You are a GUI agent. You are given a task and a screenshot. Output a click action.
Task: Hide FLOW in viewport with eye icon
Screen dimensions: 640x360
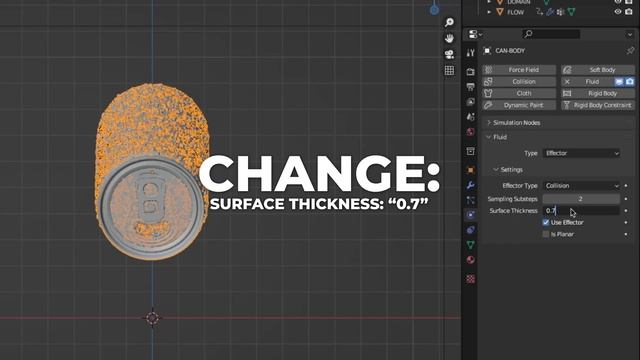(618, 12)
